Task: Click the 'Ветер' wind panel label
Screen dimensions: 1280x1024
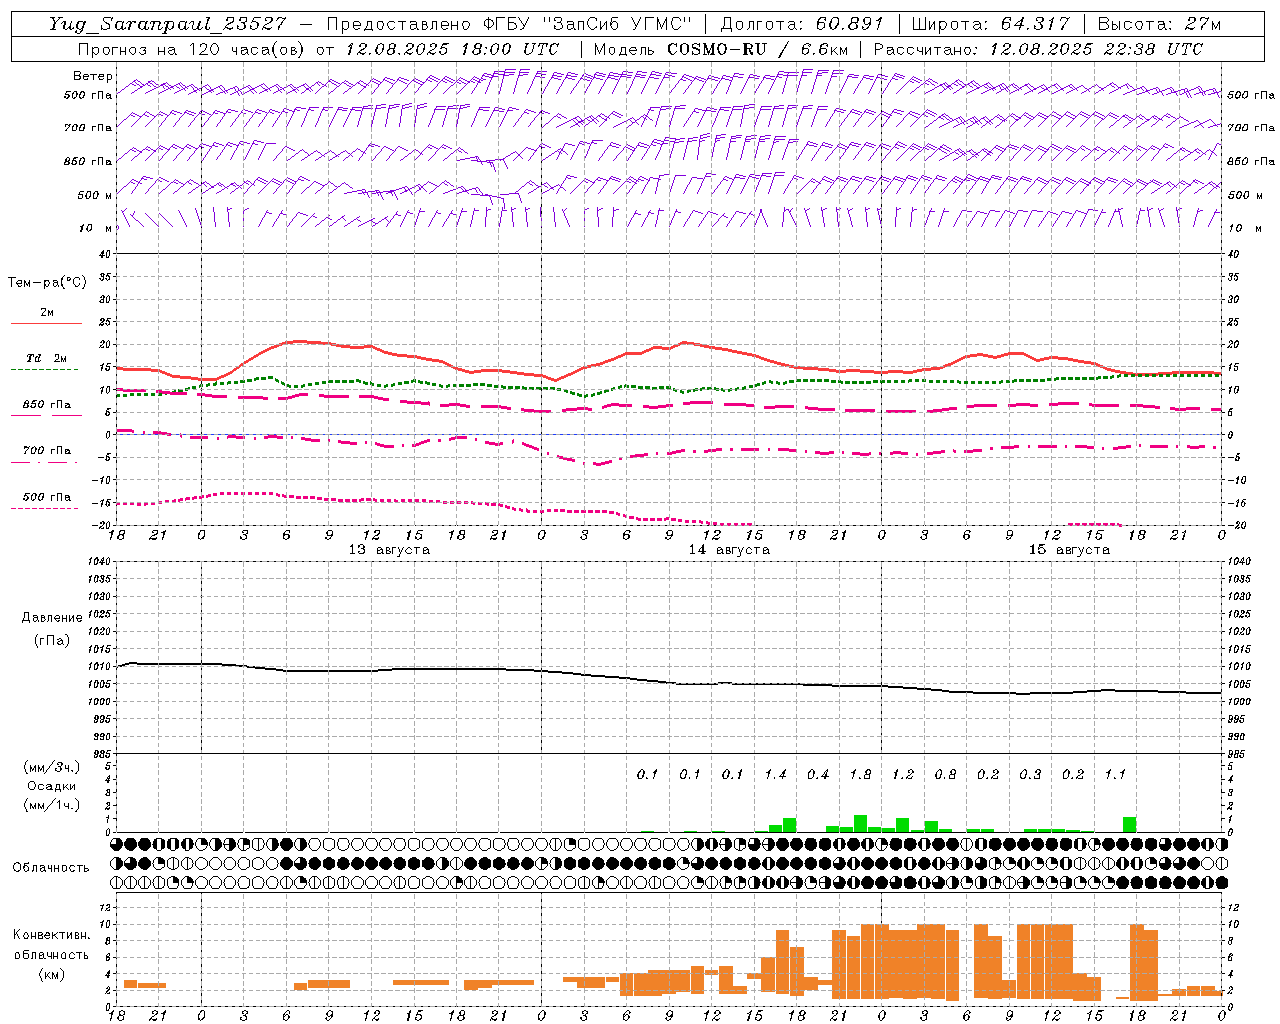Action: click(x=93, y=76)
